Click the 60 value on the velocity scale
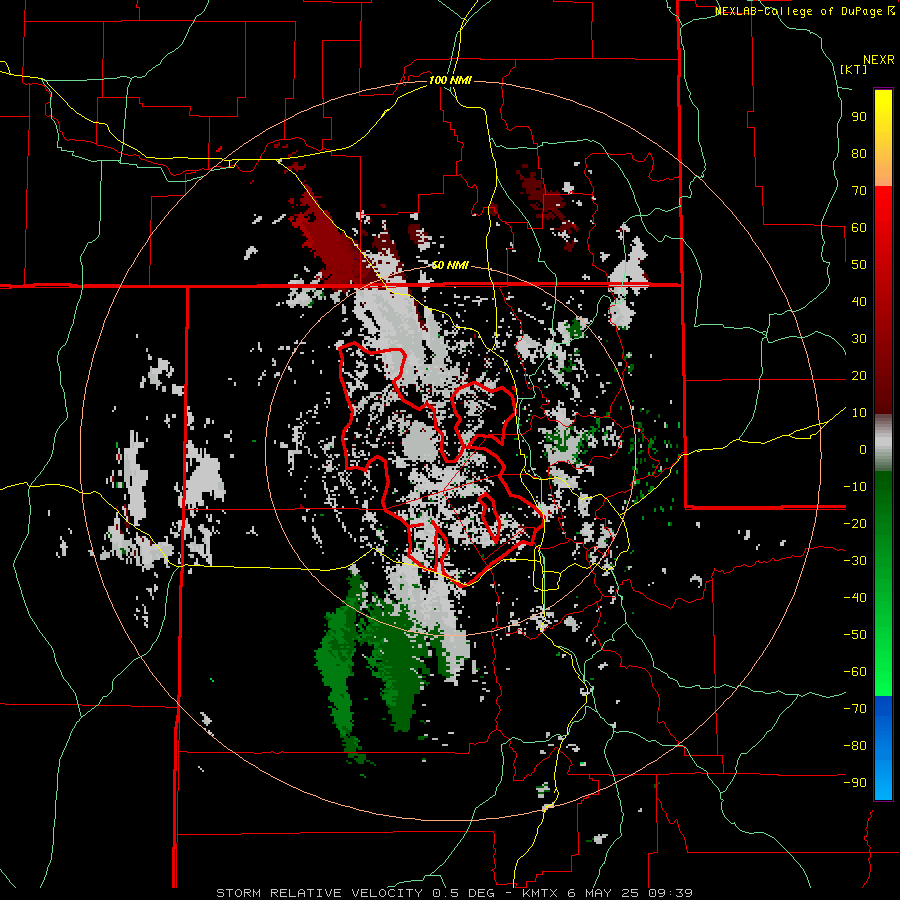 click(x=859, y=227)
